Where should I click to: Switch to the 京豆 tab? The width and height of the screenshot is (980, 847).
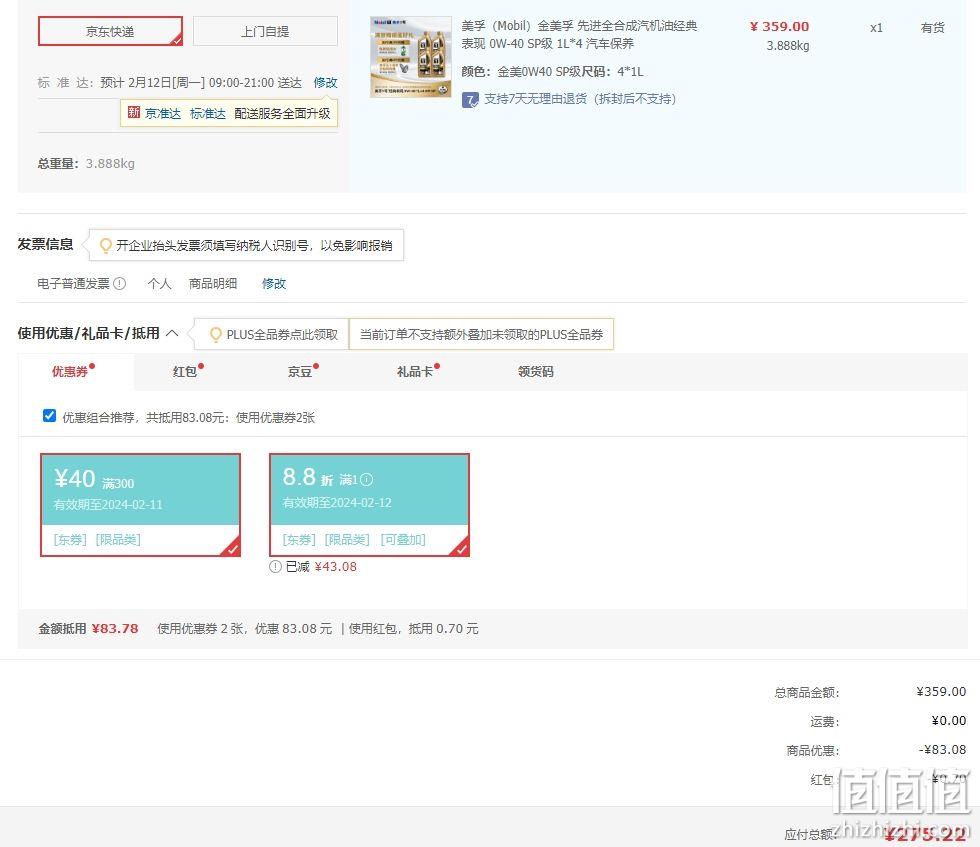(300, 371)
